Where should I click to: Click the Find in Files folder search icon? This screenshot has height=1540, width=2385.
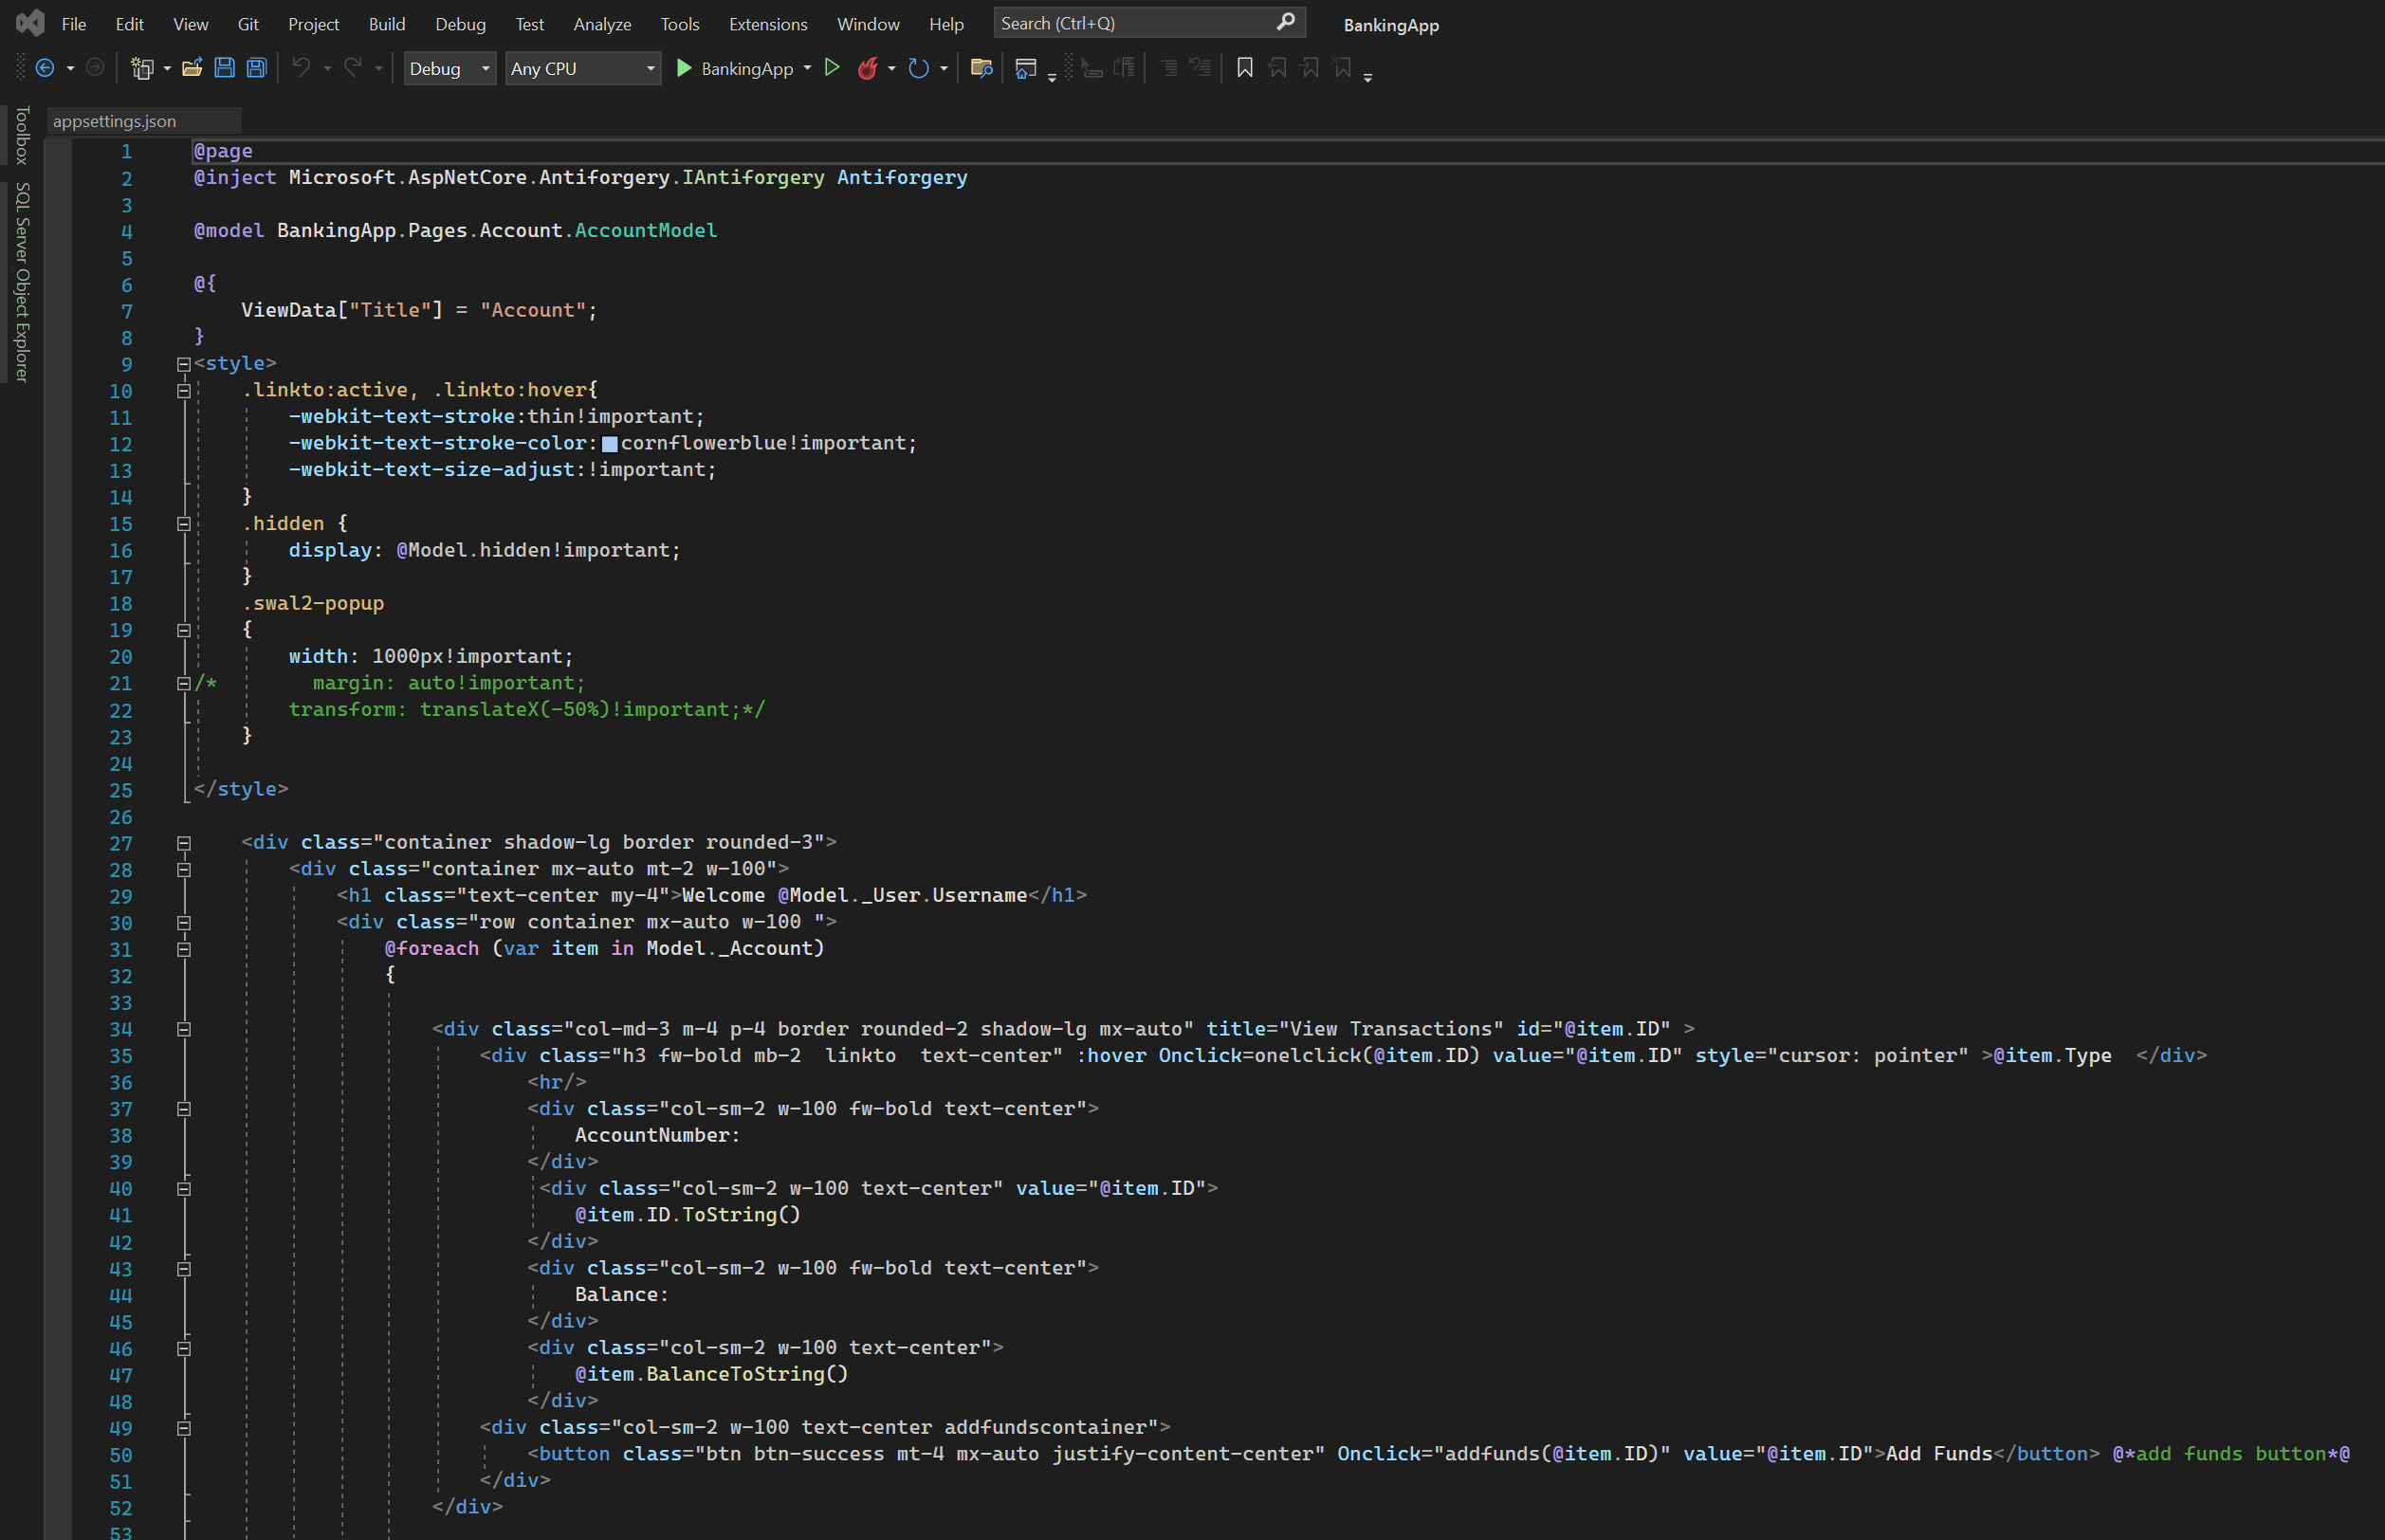pyautogui.click(x=982, y=68)
